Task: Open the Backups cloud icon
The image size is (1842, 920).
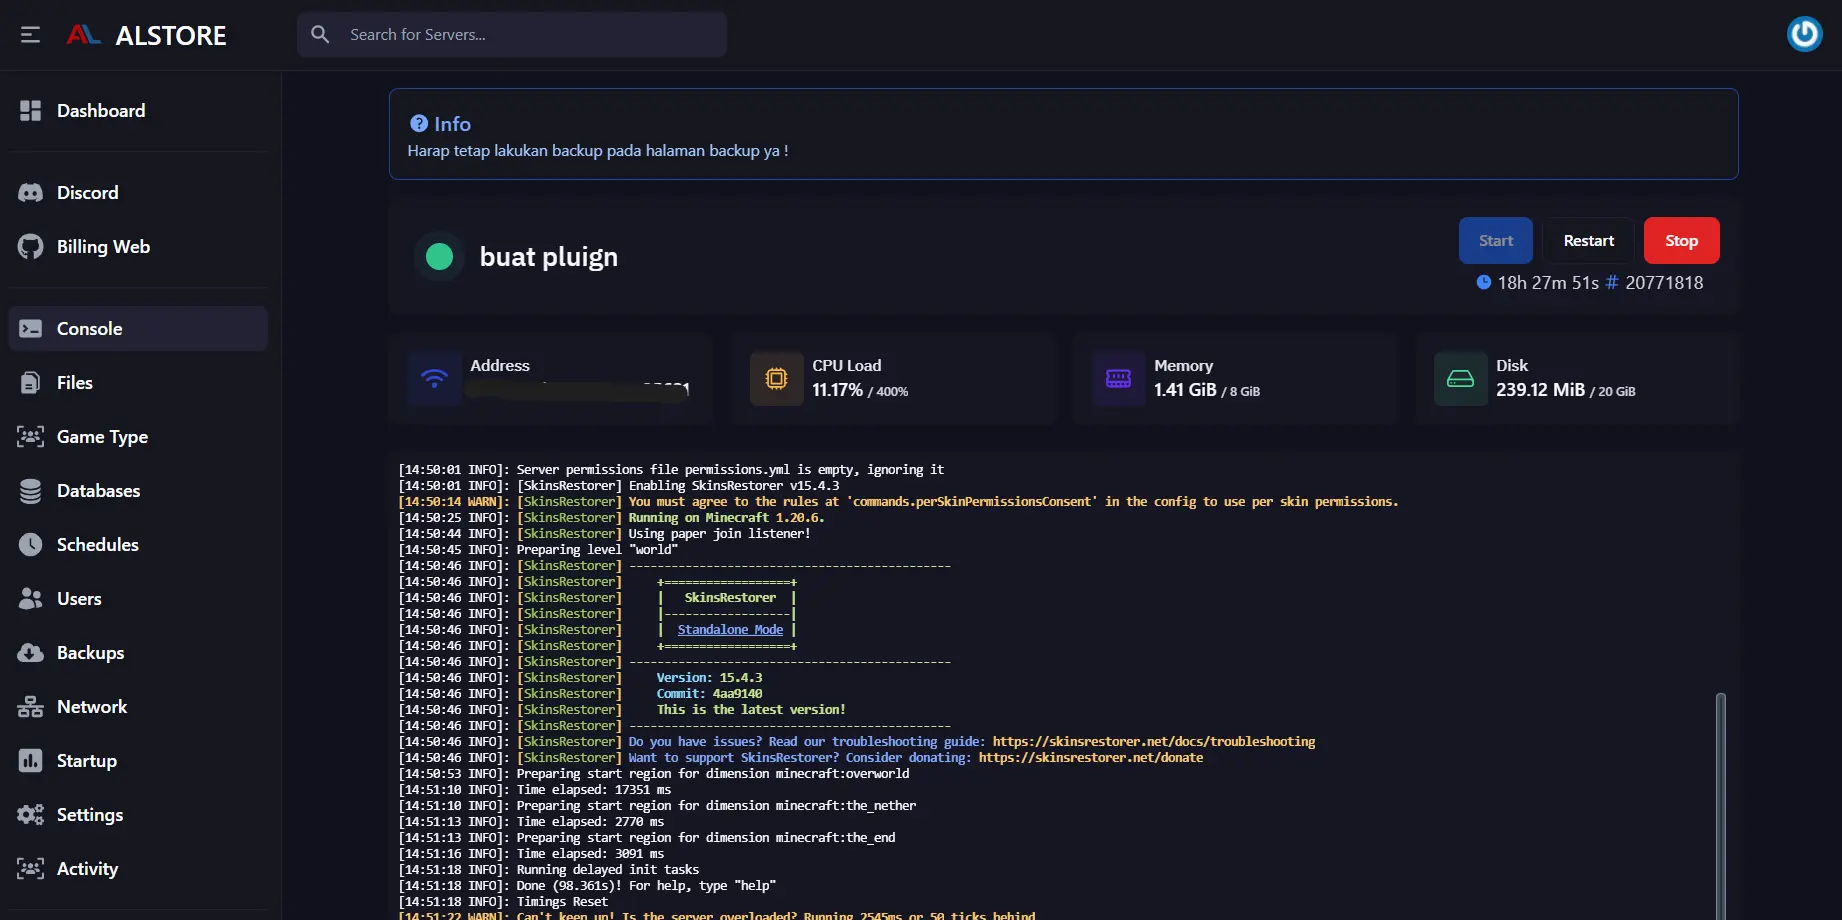Action: click(30, 653)
